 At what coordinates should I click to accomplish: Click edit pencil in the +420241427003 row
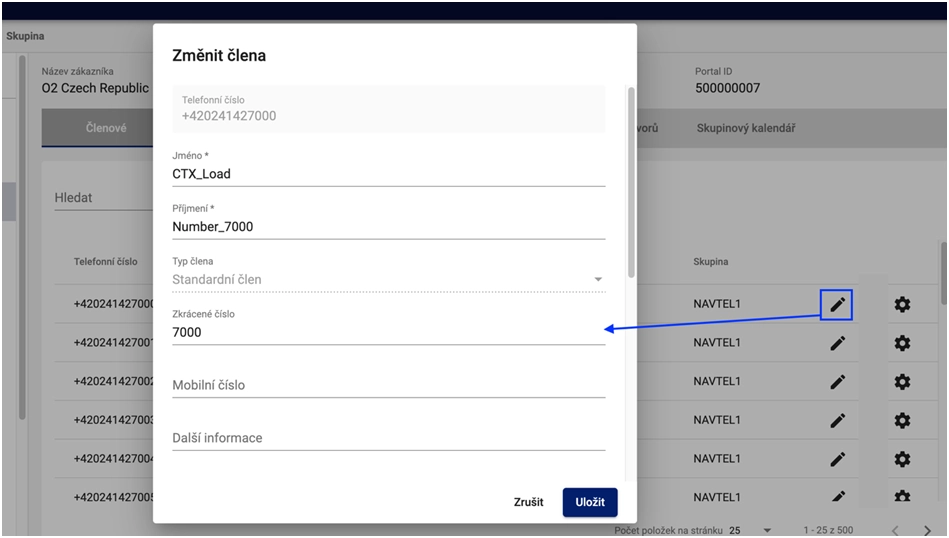click(x=837, y=420)
